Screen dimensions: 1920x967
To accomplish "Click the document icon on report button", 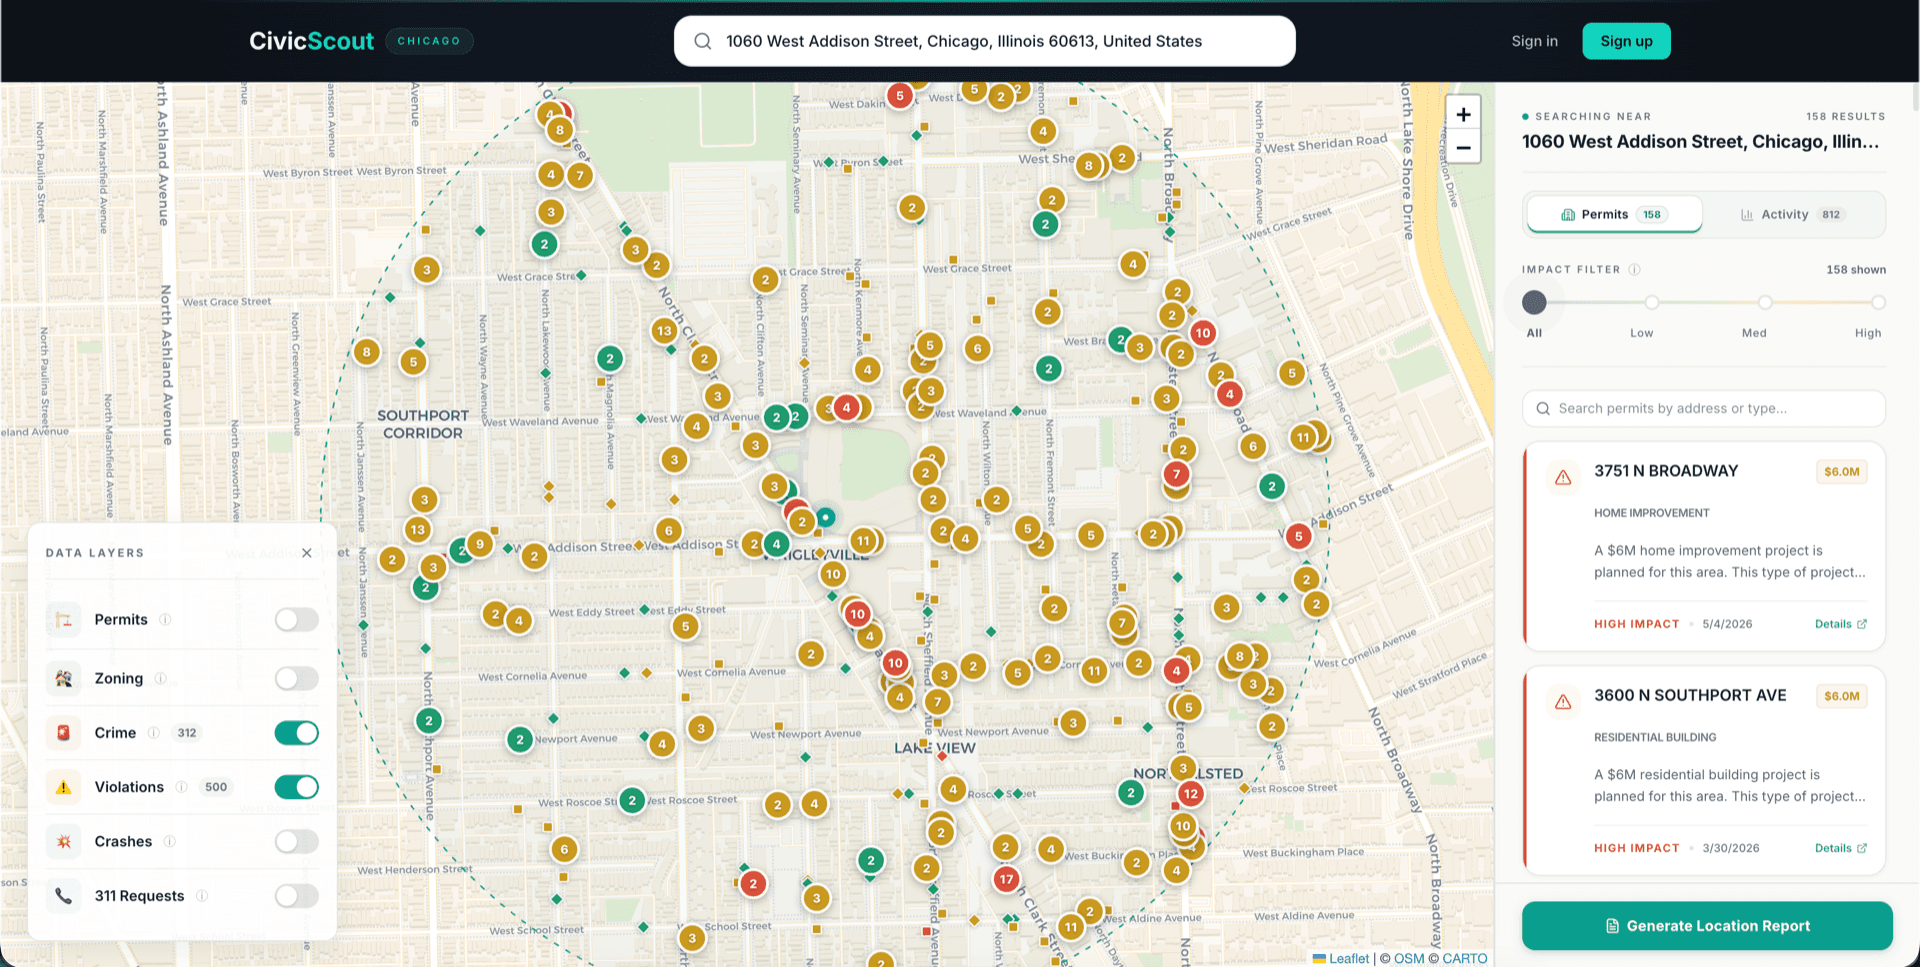I will tap(1612, 926).
